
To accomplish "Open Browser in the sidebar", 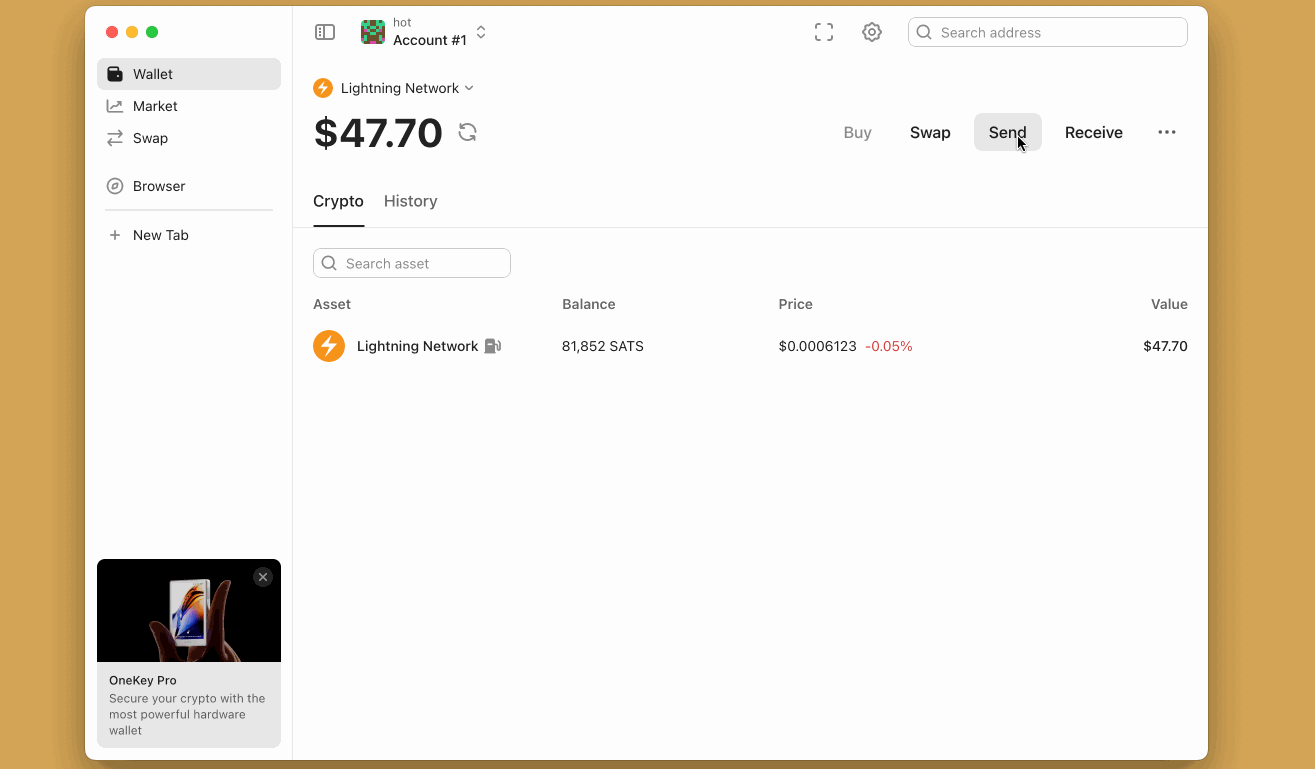I will tap(189, 186).
